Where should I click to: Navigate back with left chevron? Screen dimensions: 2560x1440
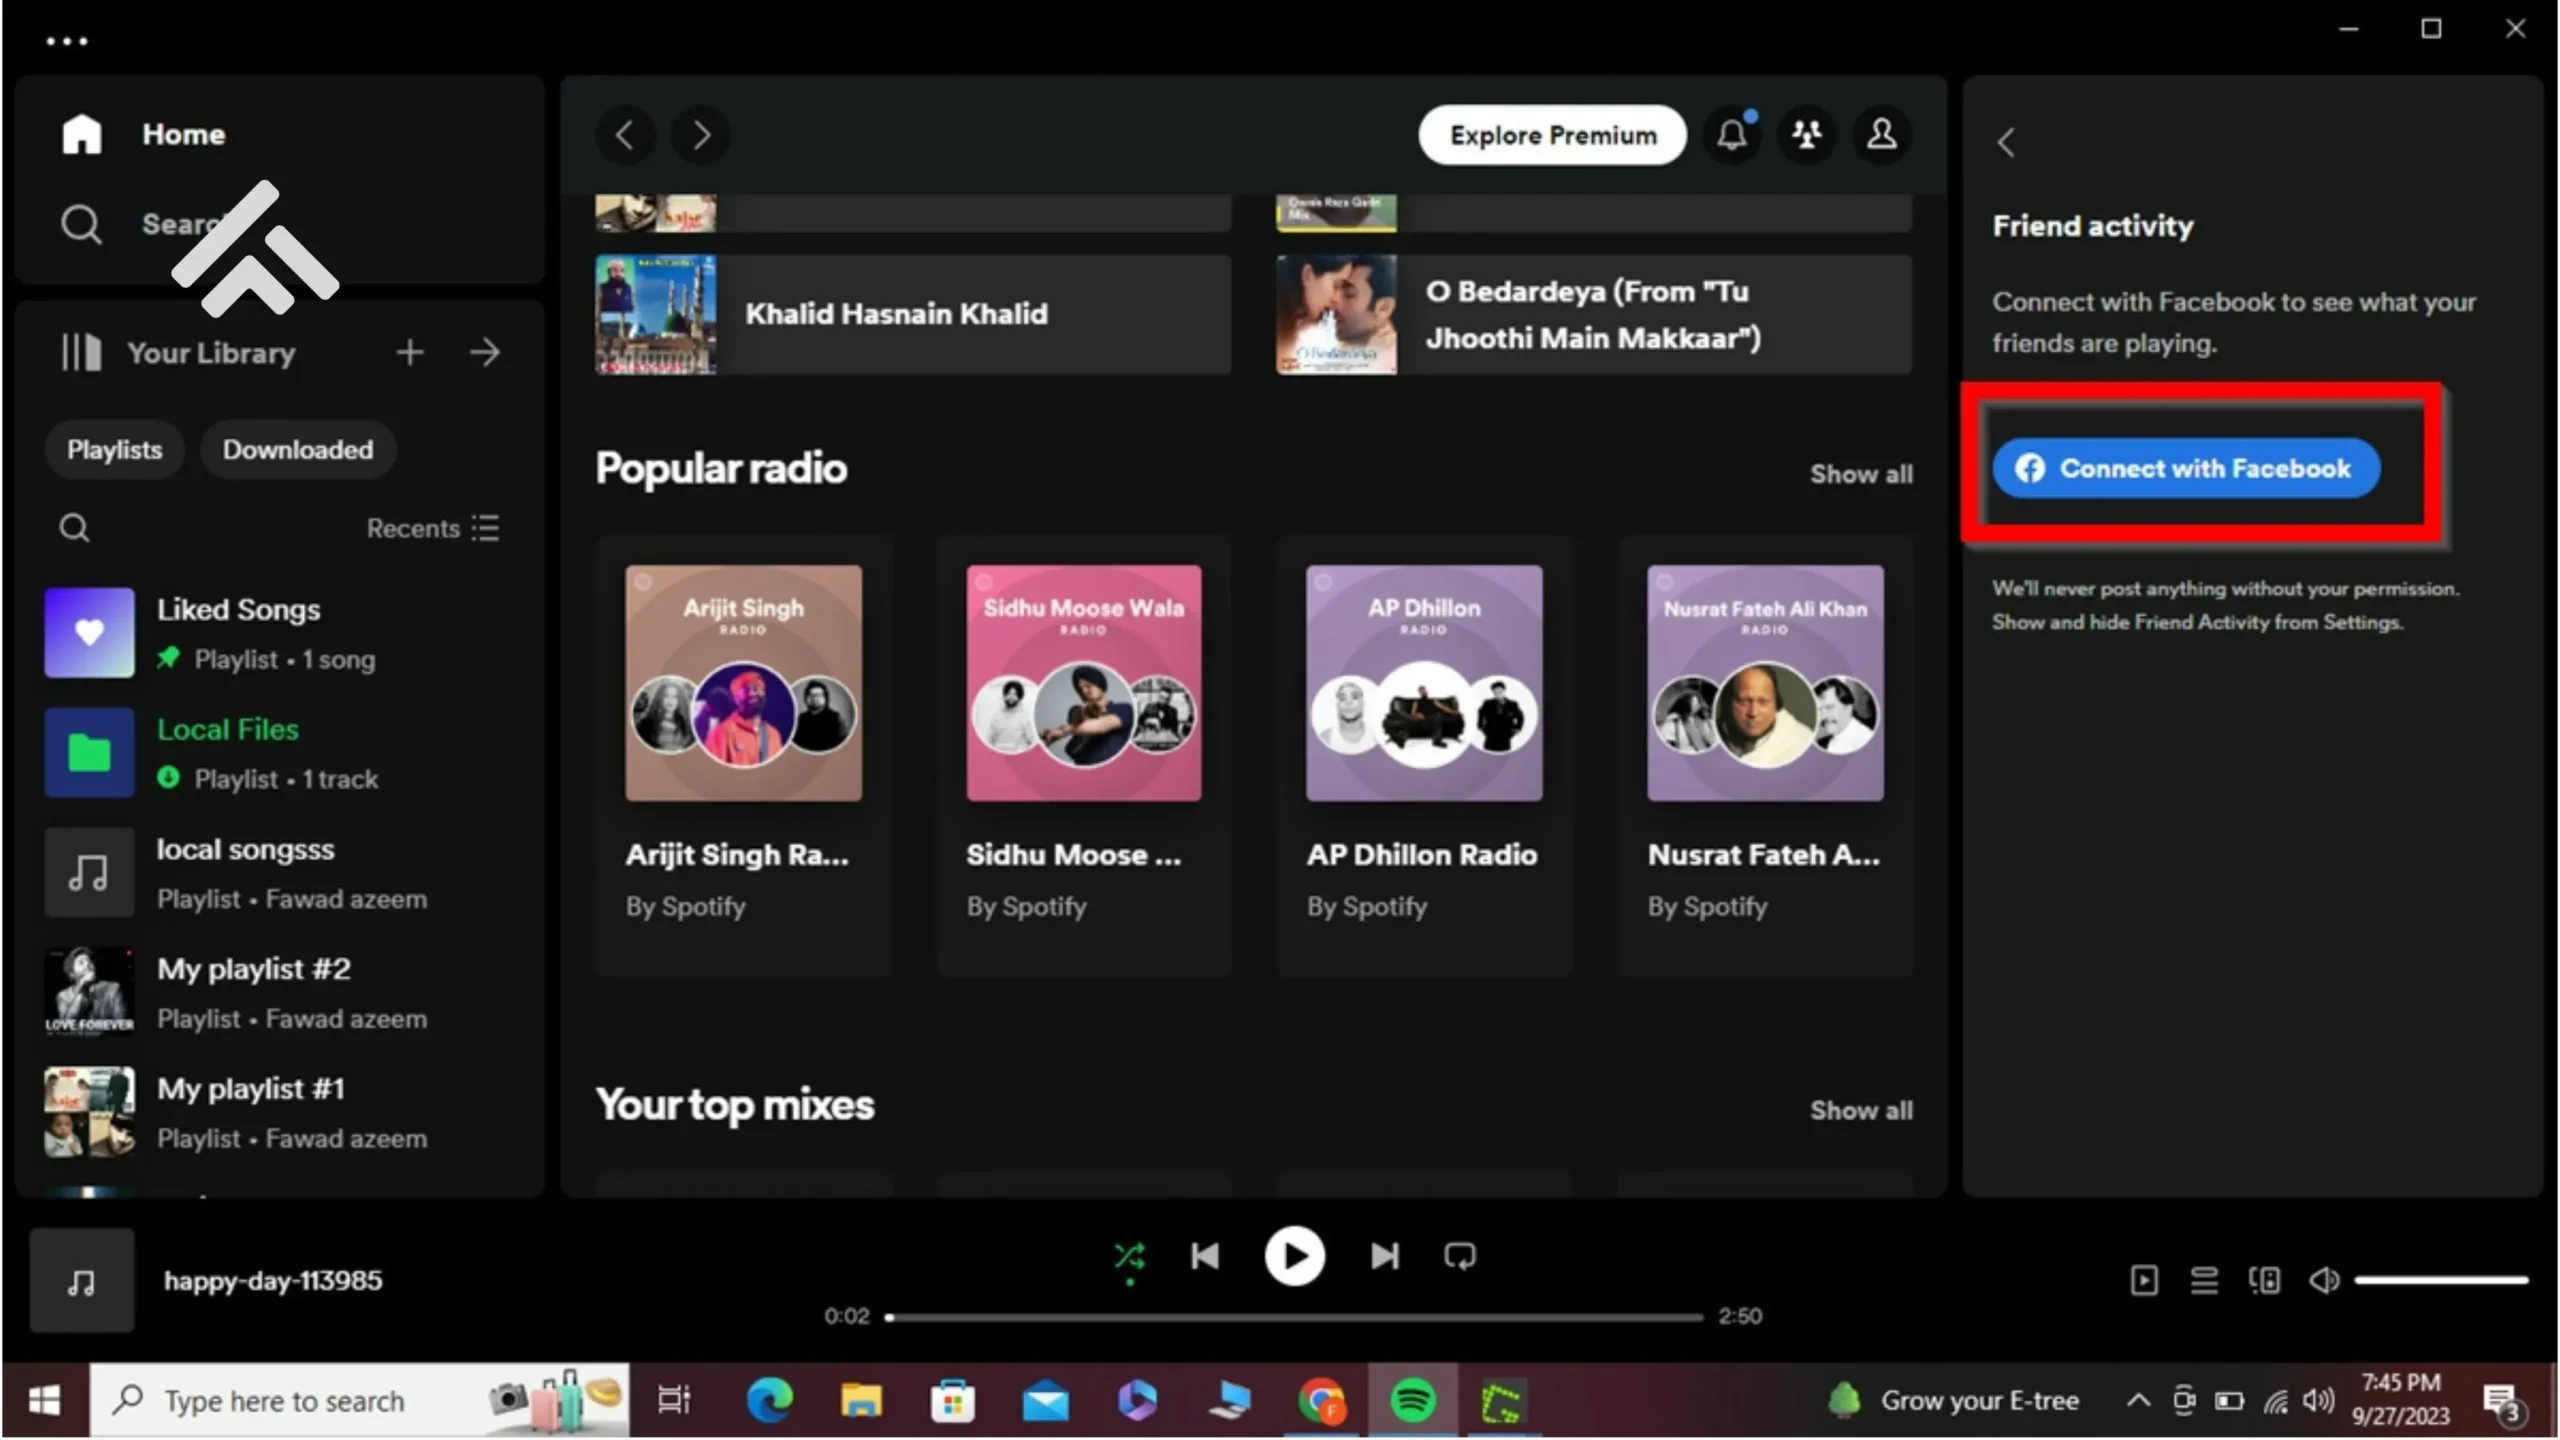pos(625,135)
